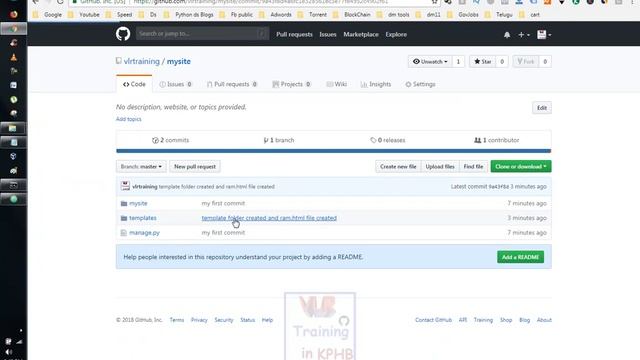This screenshot has width=640, height=360.
Task: Open the Blog footer link
Action: 524,320
